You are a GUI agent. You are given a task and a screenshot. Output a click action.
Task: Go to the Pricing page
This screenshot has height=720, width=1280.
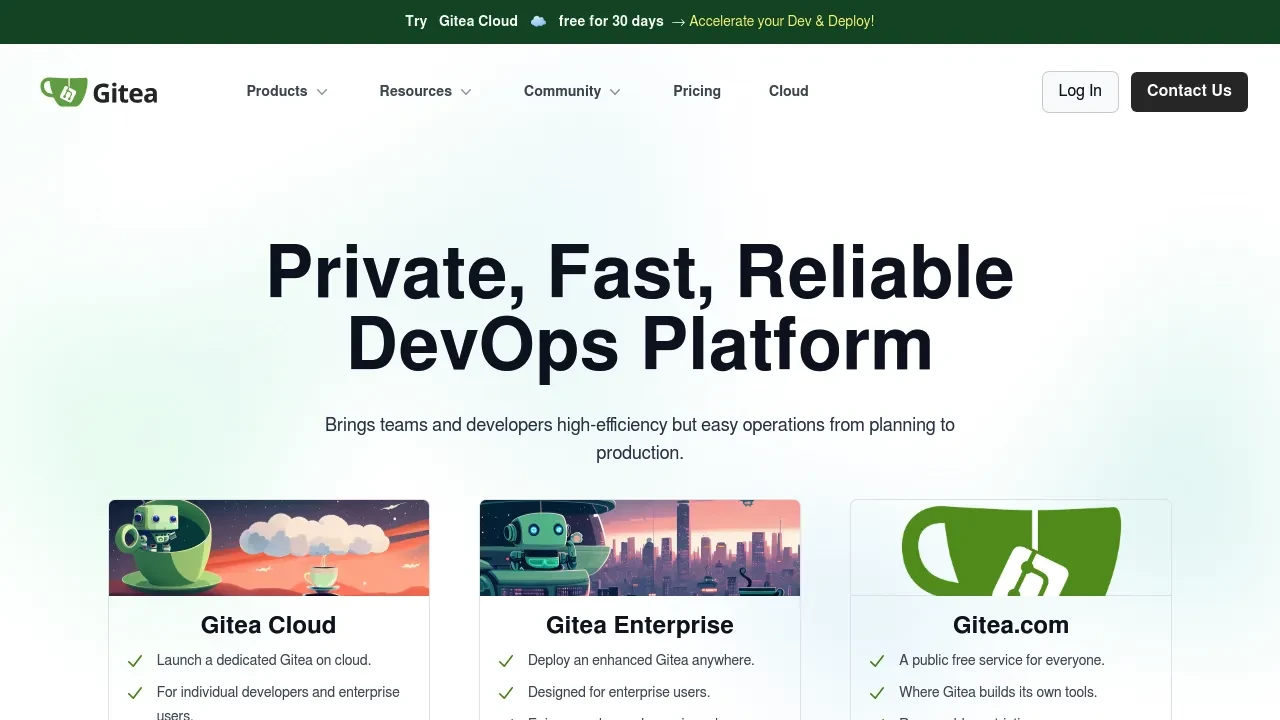pos(697,91)
